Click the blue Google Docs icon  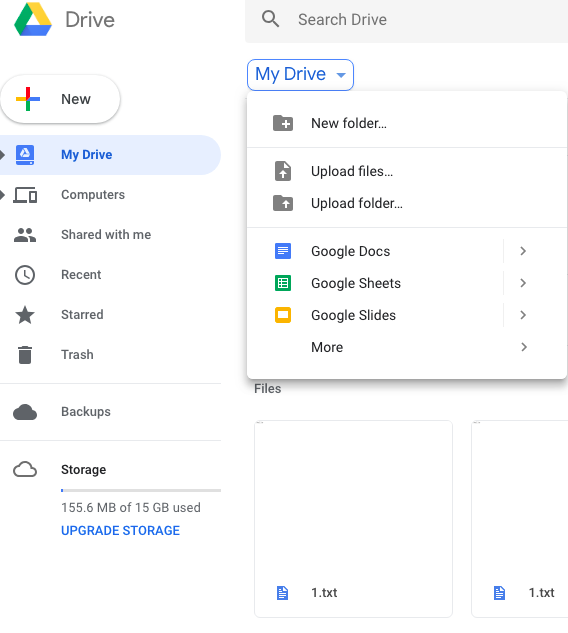[x=283, y=251]
